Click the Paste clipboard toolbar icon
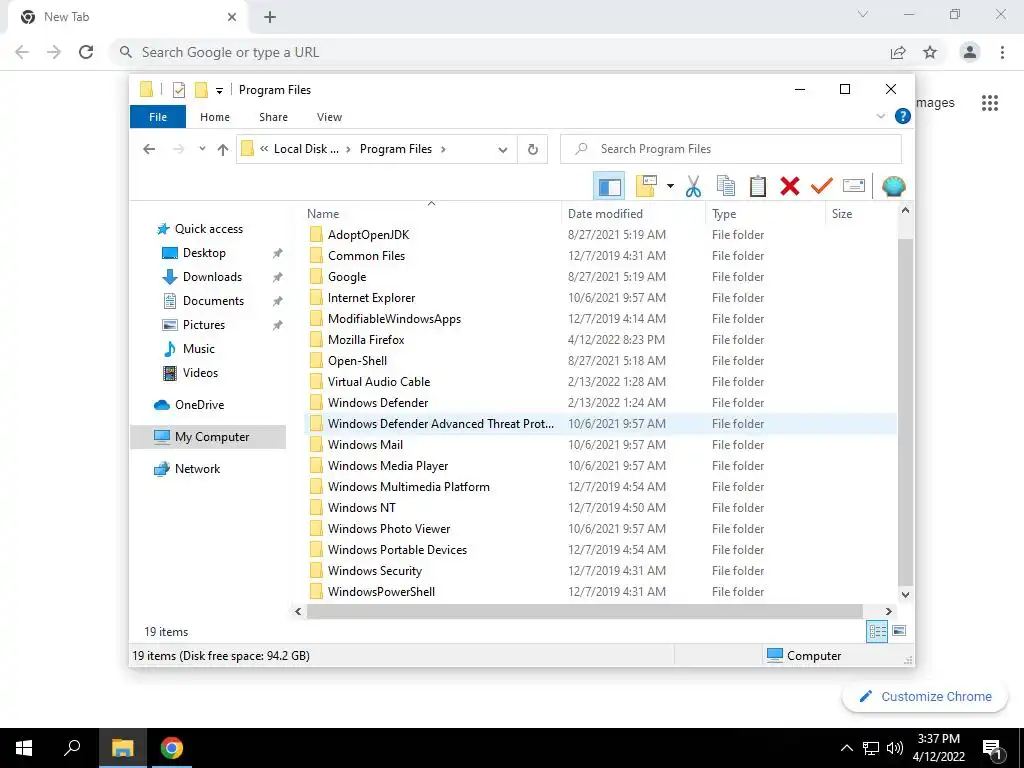This screenshot has height=768, width=1024. 758,186
